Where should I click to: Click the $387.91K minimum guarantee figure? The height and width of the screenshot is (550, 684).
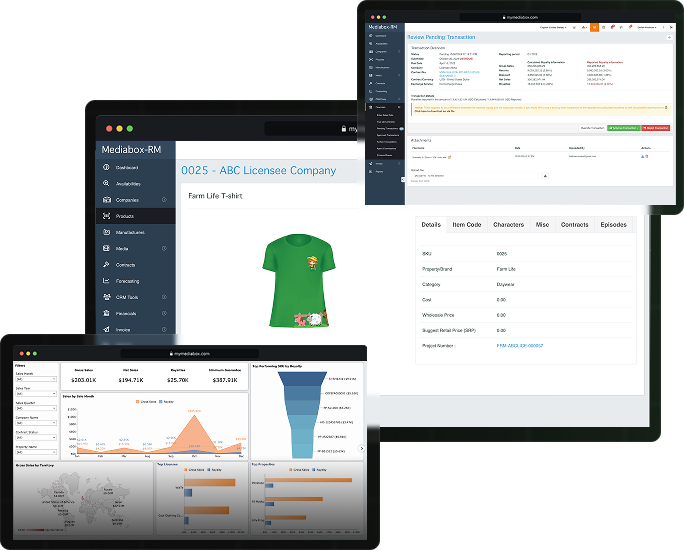pyautogui.click(x=225, y=380)
